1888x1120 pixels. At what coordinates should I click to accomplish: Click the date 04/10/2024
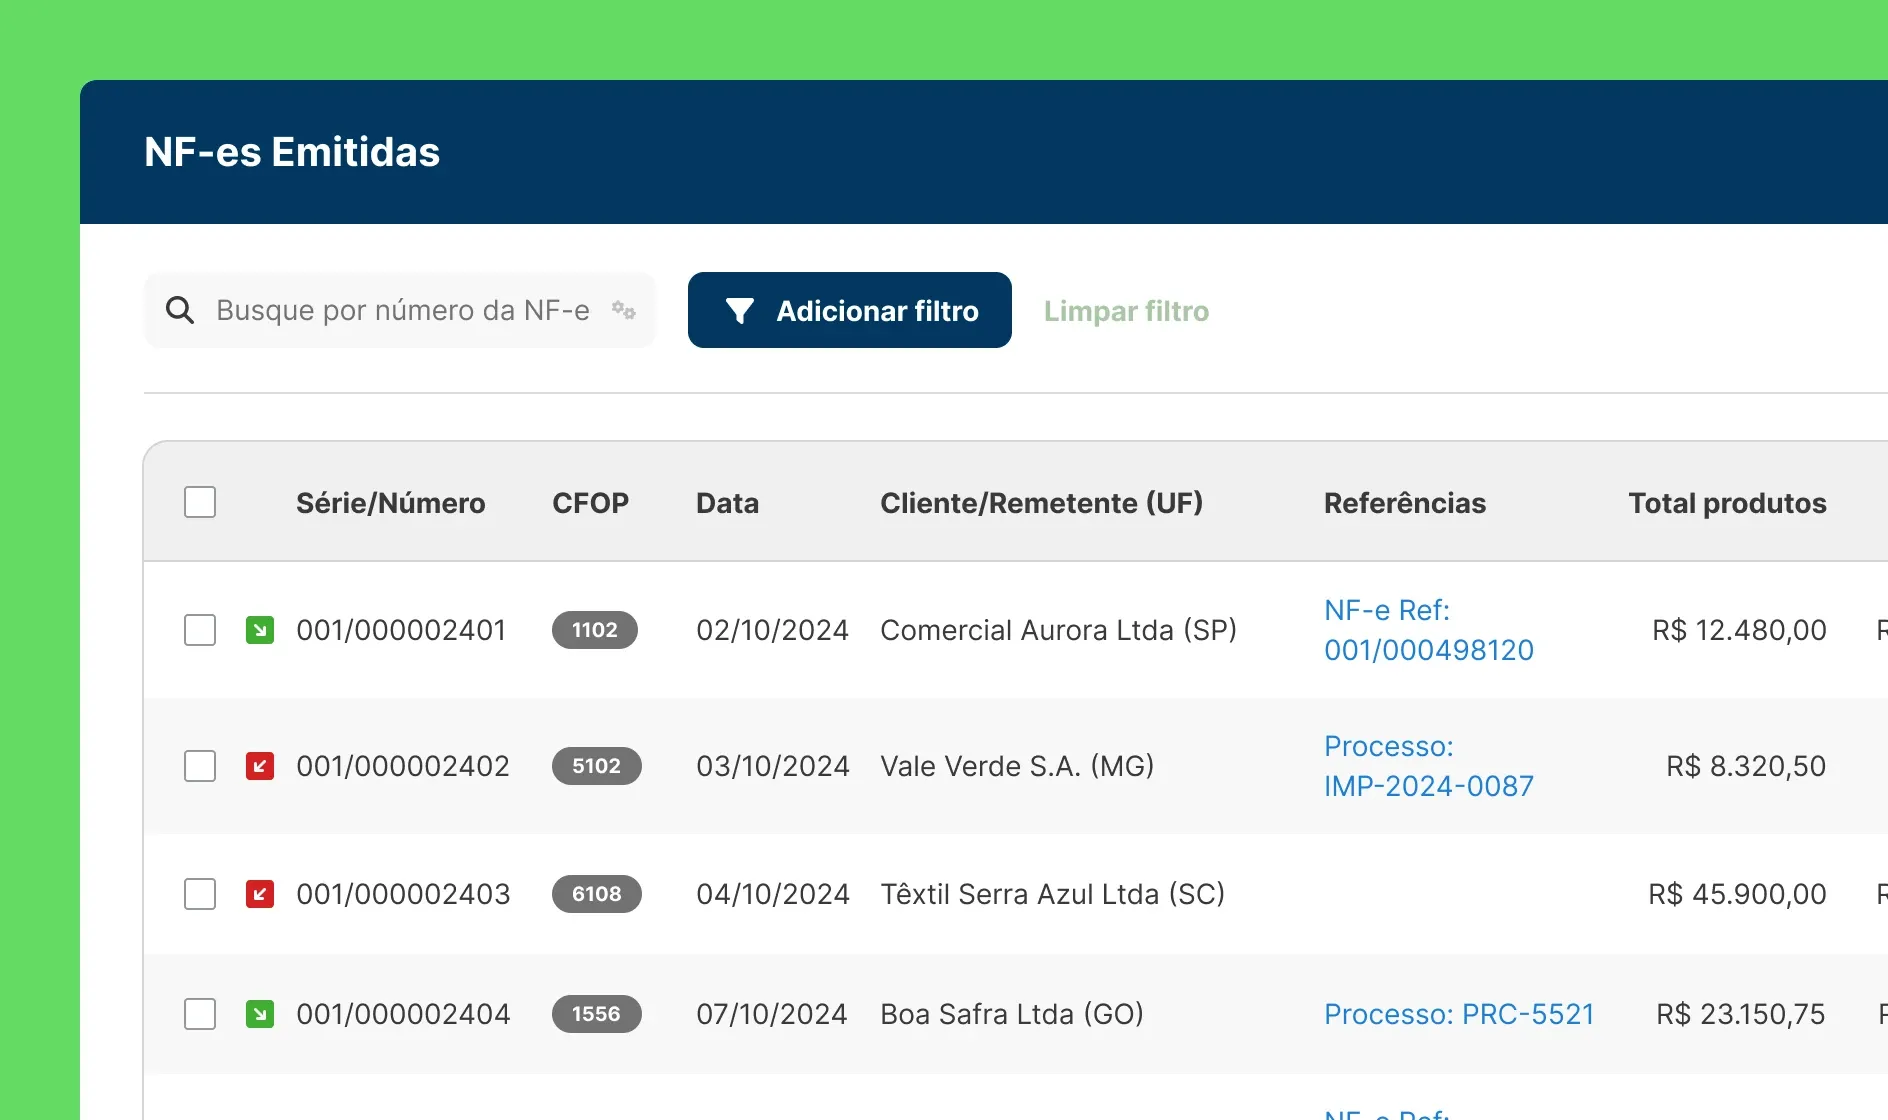pos(773,894)
